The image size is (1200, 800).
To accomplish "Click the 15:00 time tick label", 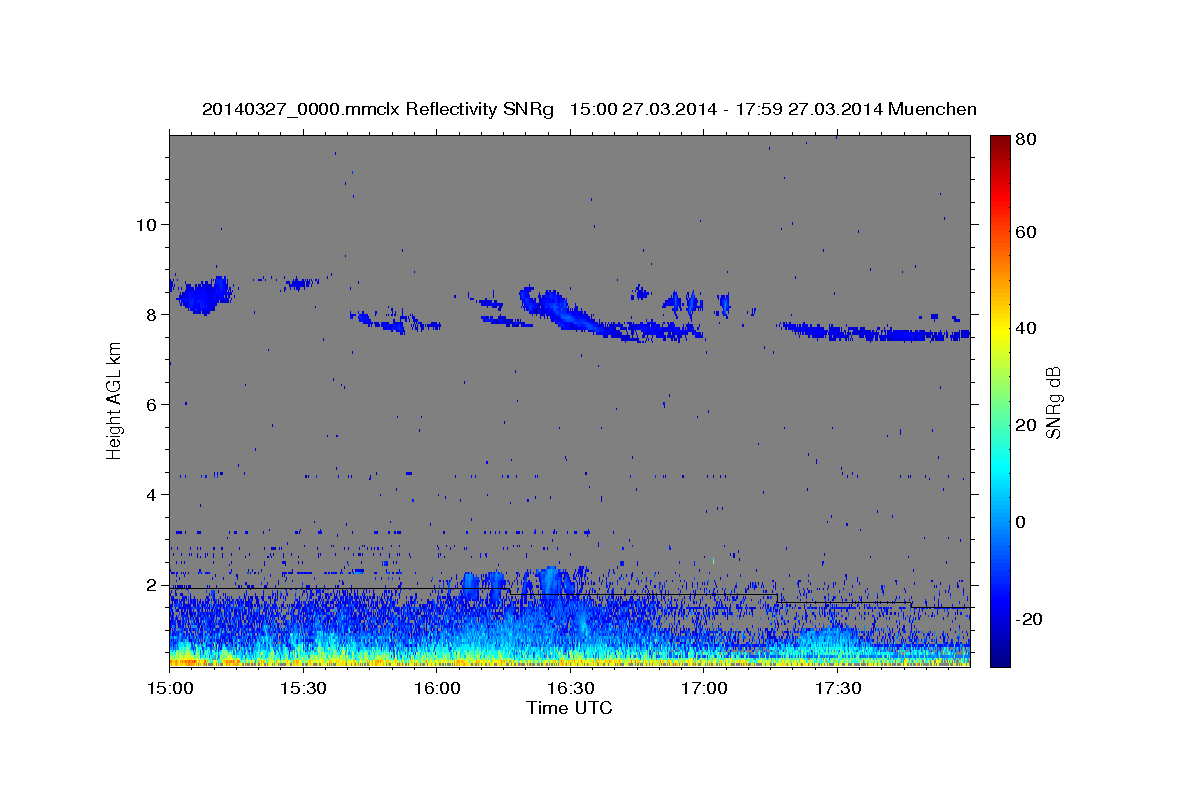I will click(169, 689).
